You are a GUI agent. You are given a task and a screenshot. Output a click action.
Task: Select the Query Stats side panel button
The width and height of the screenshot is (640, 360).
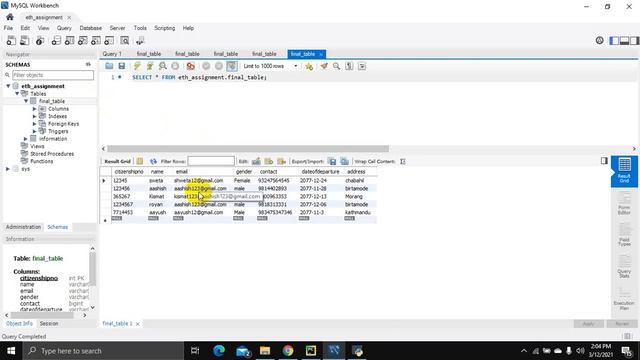point(624,267)
